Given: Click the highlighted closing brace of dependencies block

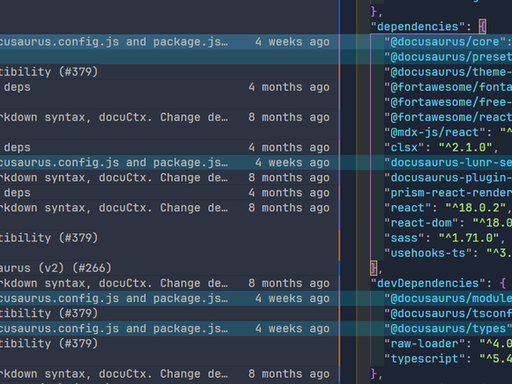Looking at the screenshot, I should point(374,268).
